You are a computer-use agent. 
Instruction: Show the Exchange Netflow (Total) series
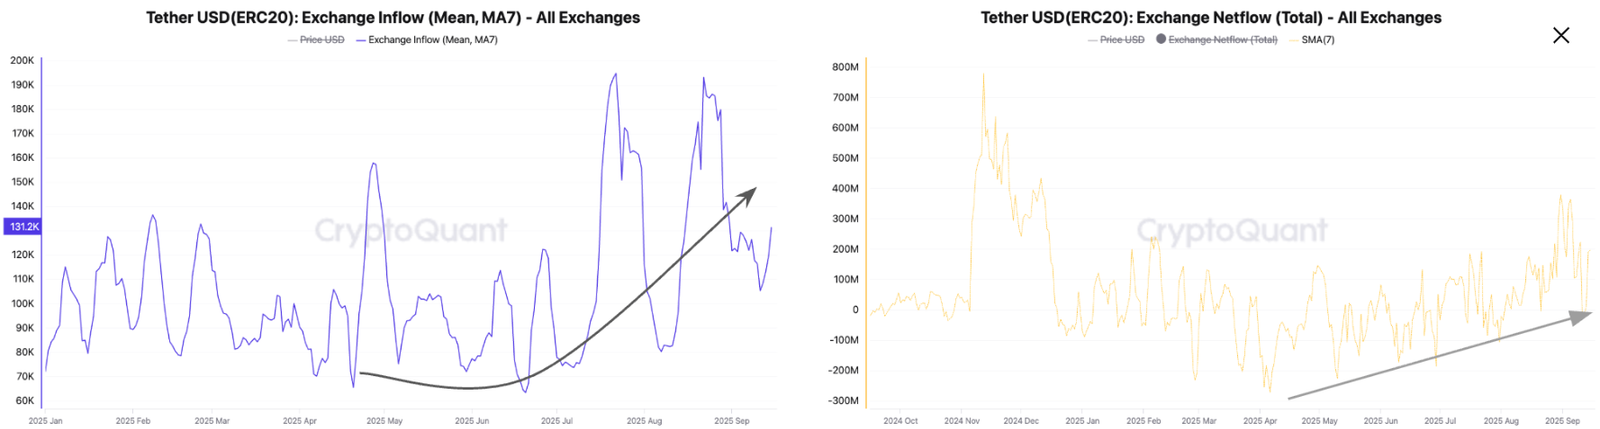click(1222, 40)
